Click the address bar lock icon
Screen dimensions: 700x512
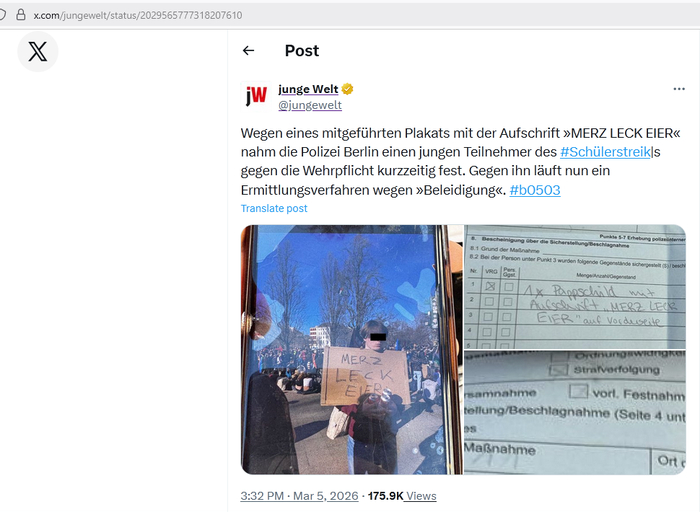click(x=21, y=15)
